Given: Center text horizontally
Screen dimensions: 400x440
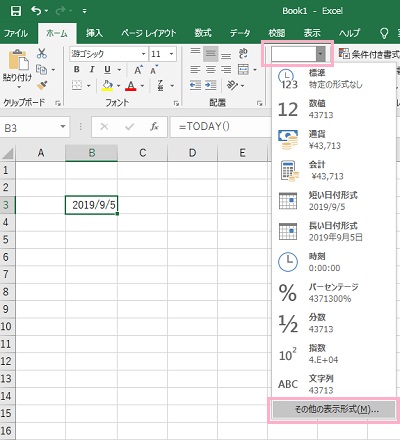Looking at the screenshot, I should click(x=211, y=69).
